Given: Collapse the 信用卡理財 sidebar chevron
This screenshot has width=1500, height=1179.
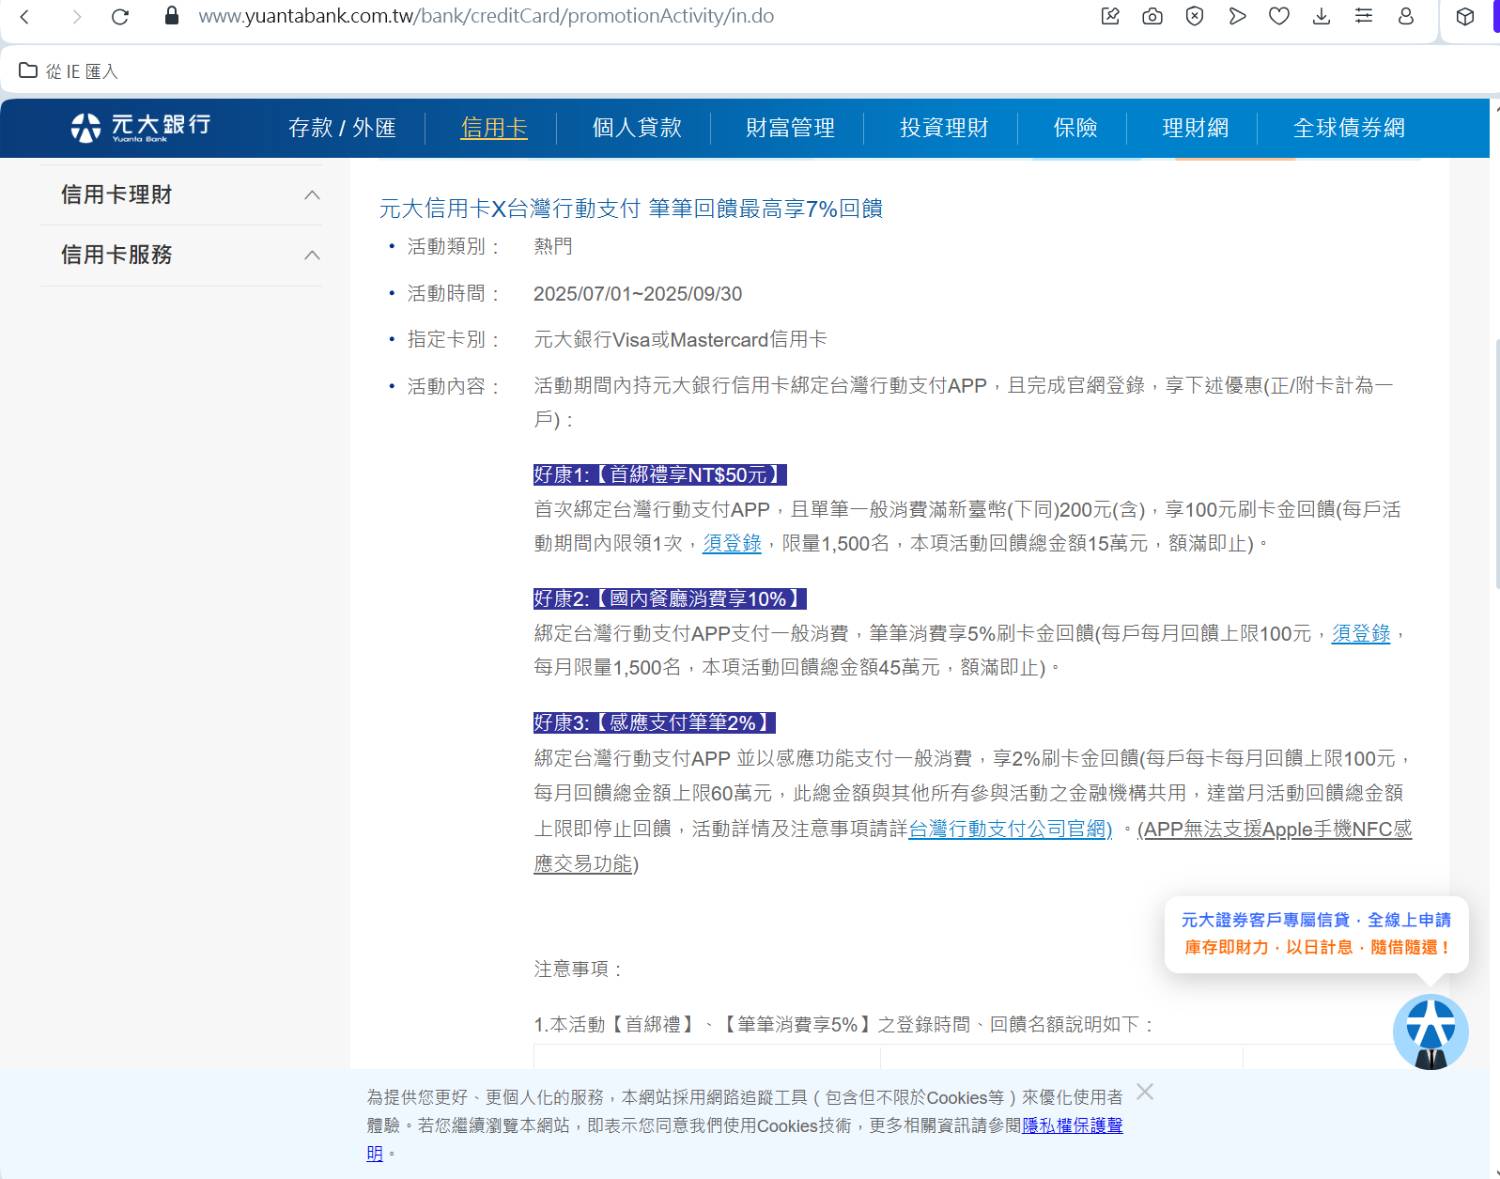Looking at the screenshot, I should click(312, 195).
